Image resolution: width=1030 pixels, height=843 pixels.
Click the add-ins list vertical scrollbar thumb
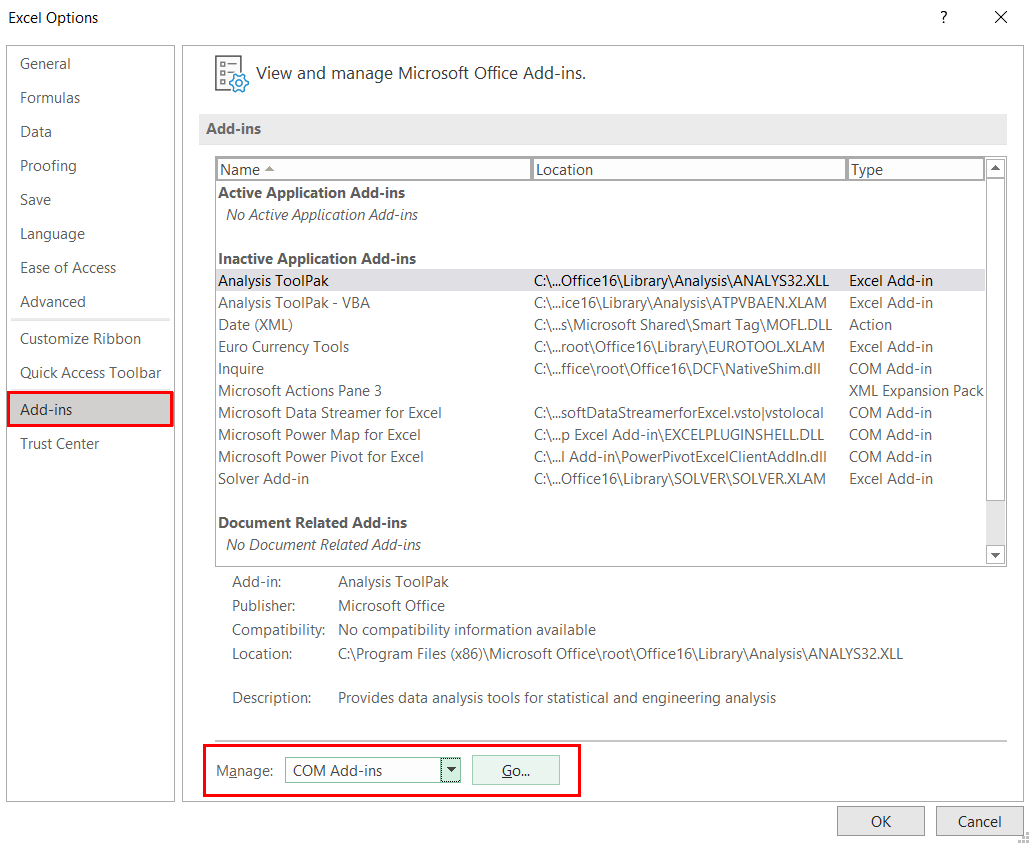pos(995,339)
